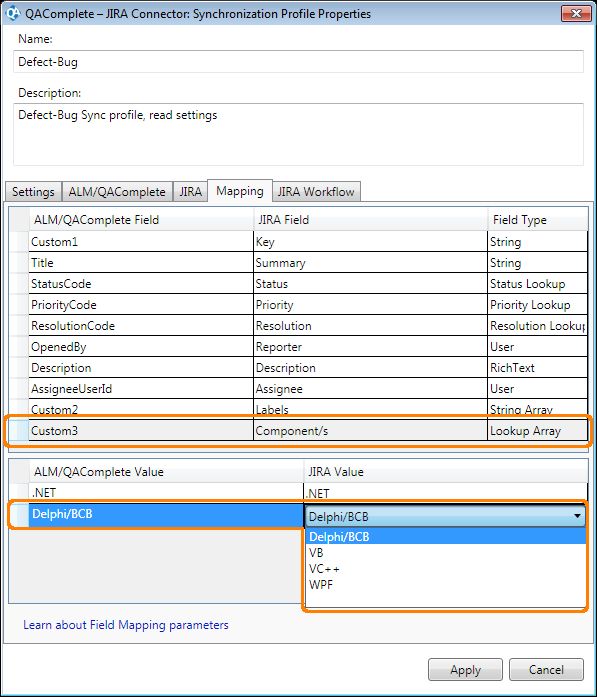597x697 pixels.
Task: Open Learn about Field Mapping parameters link
Action: 126,625
